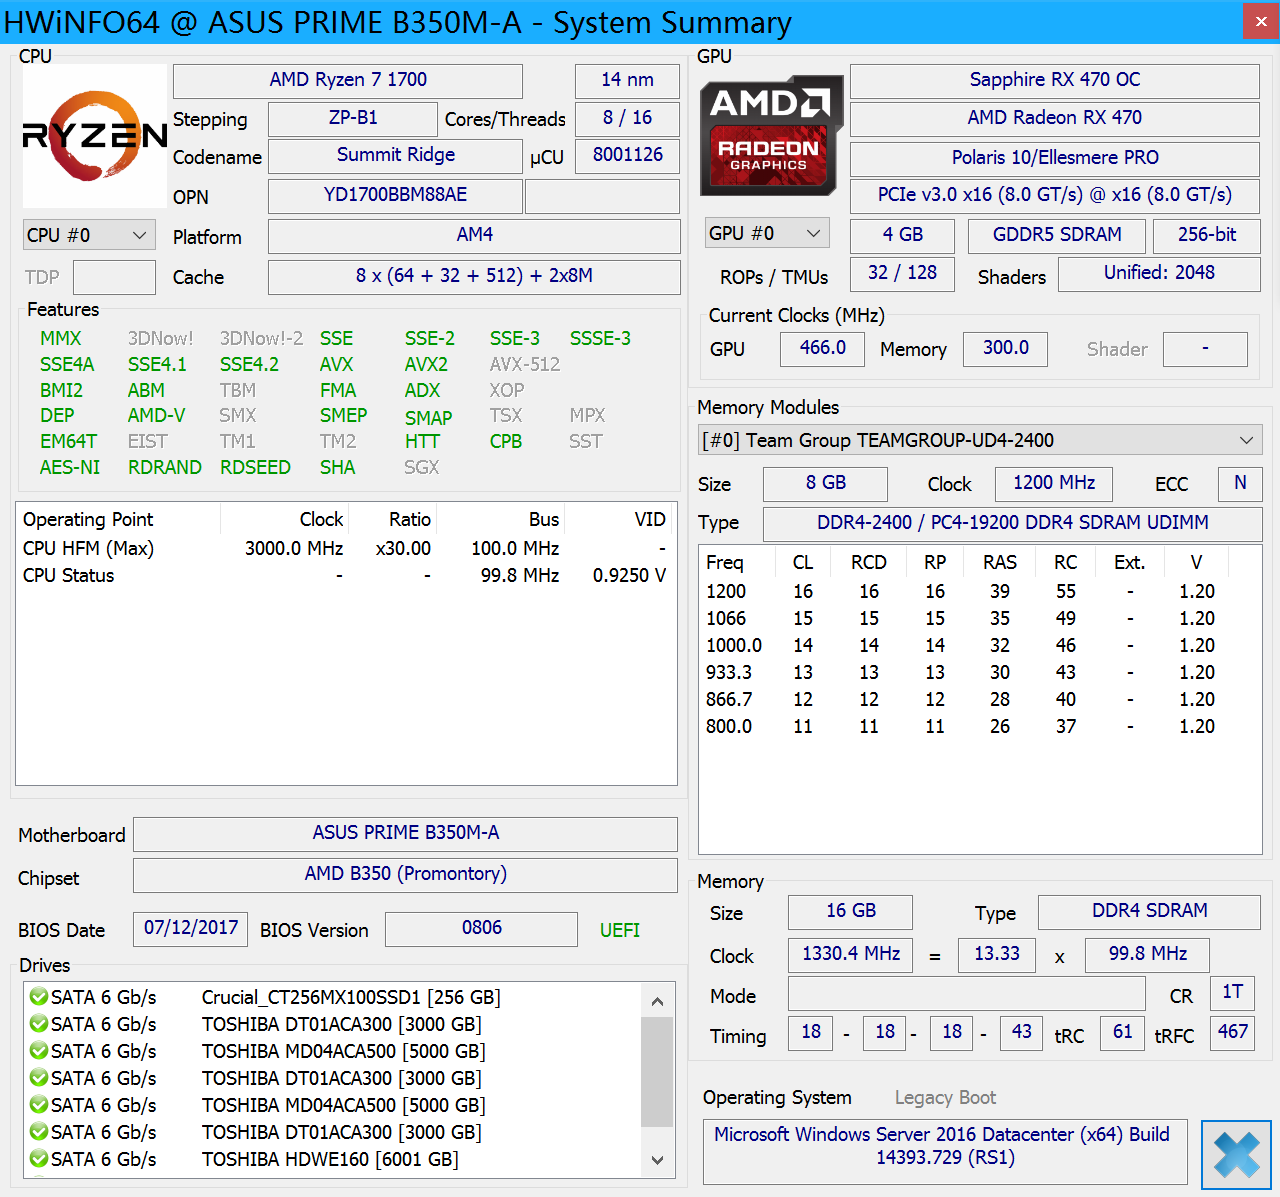
Task: Click the Windows Server 2016 Datacenter OS field
Action: pos(945,1151)
